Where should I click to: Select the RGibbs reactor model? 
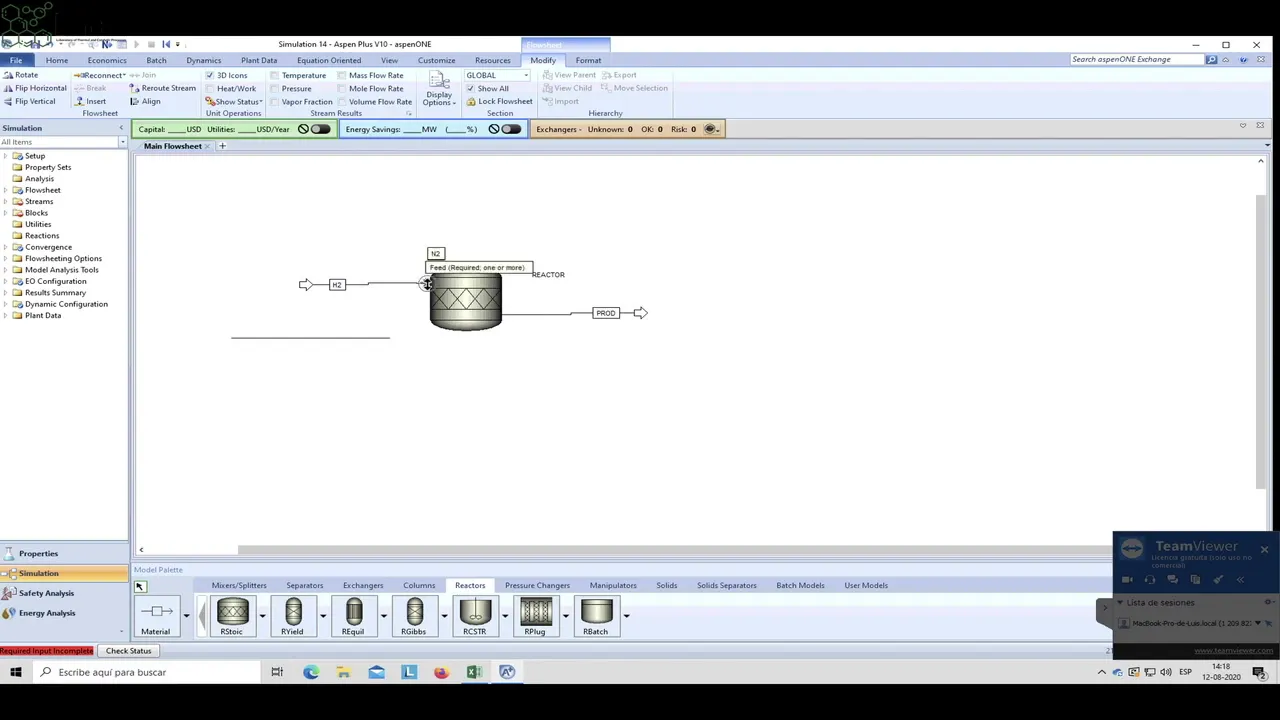click(x=414, y=616)
